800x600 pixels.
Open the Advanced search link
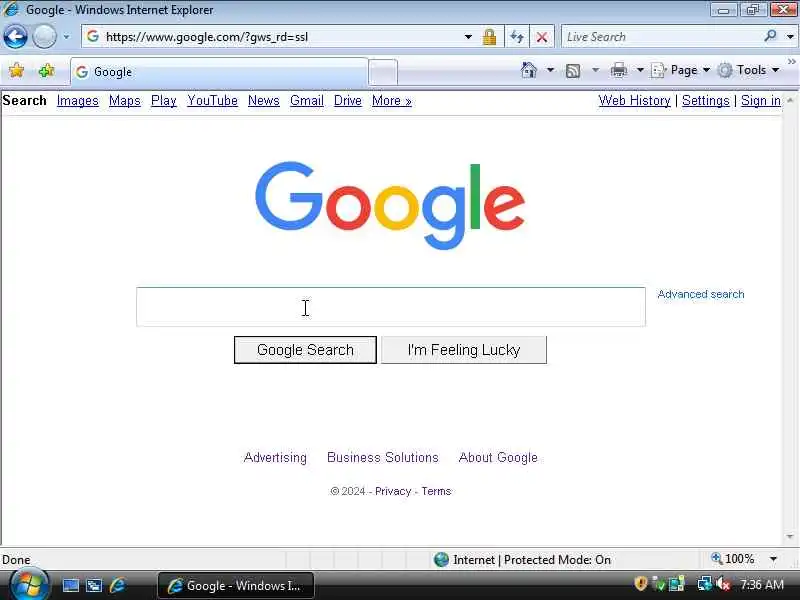[701, 294]
